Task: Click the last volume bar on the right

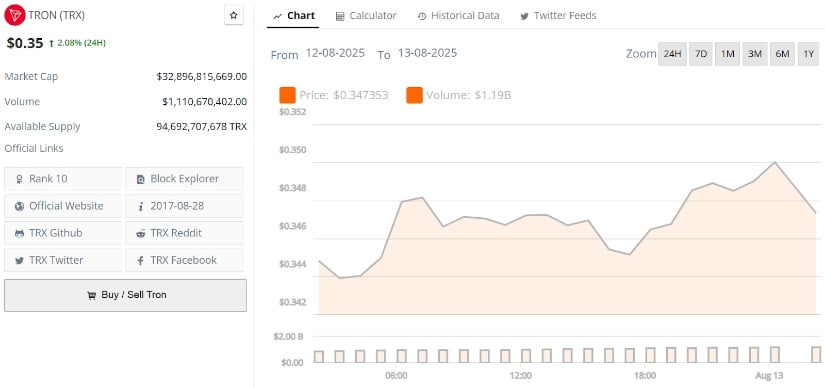Action: (816, 355)
